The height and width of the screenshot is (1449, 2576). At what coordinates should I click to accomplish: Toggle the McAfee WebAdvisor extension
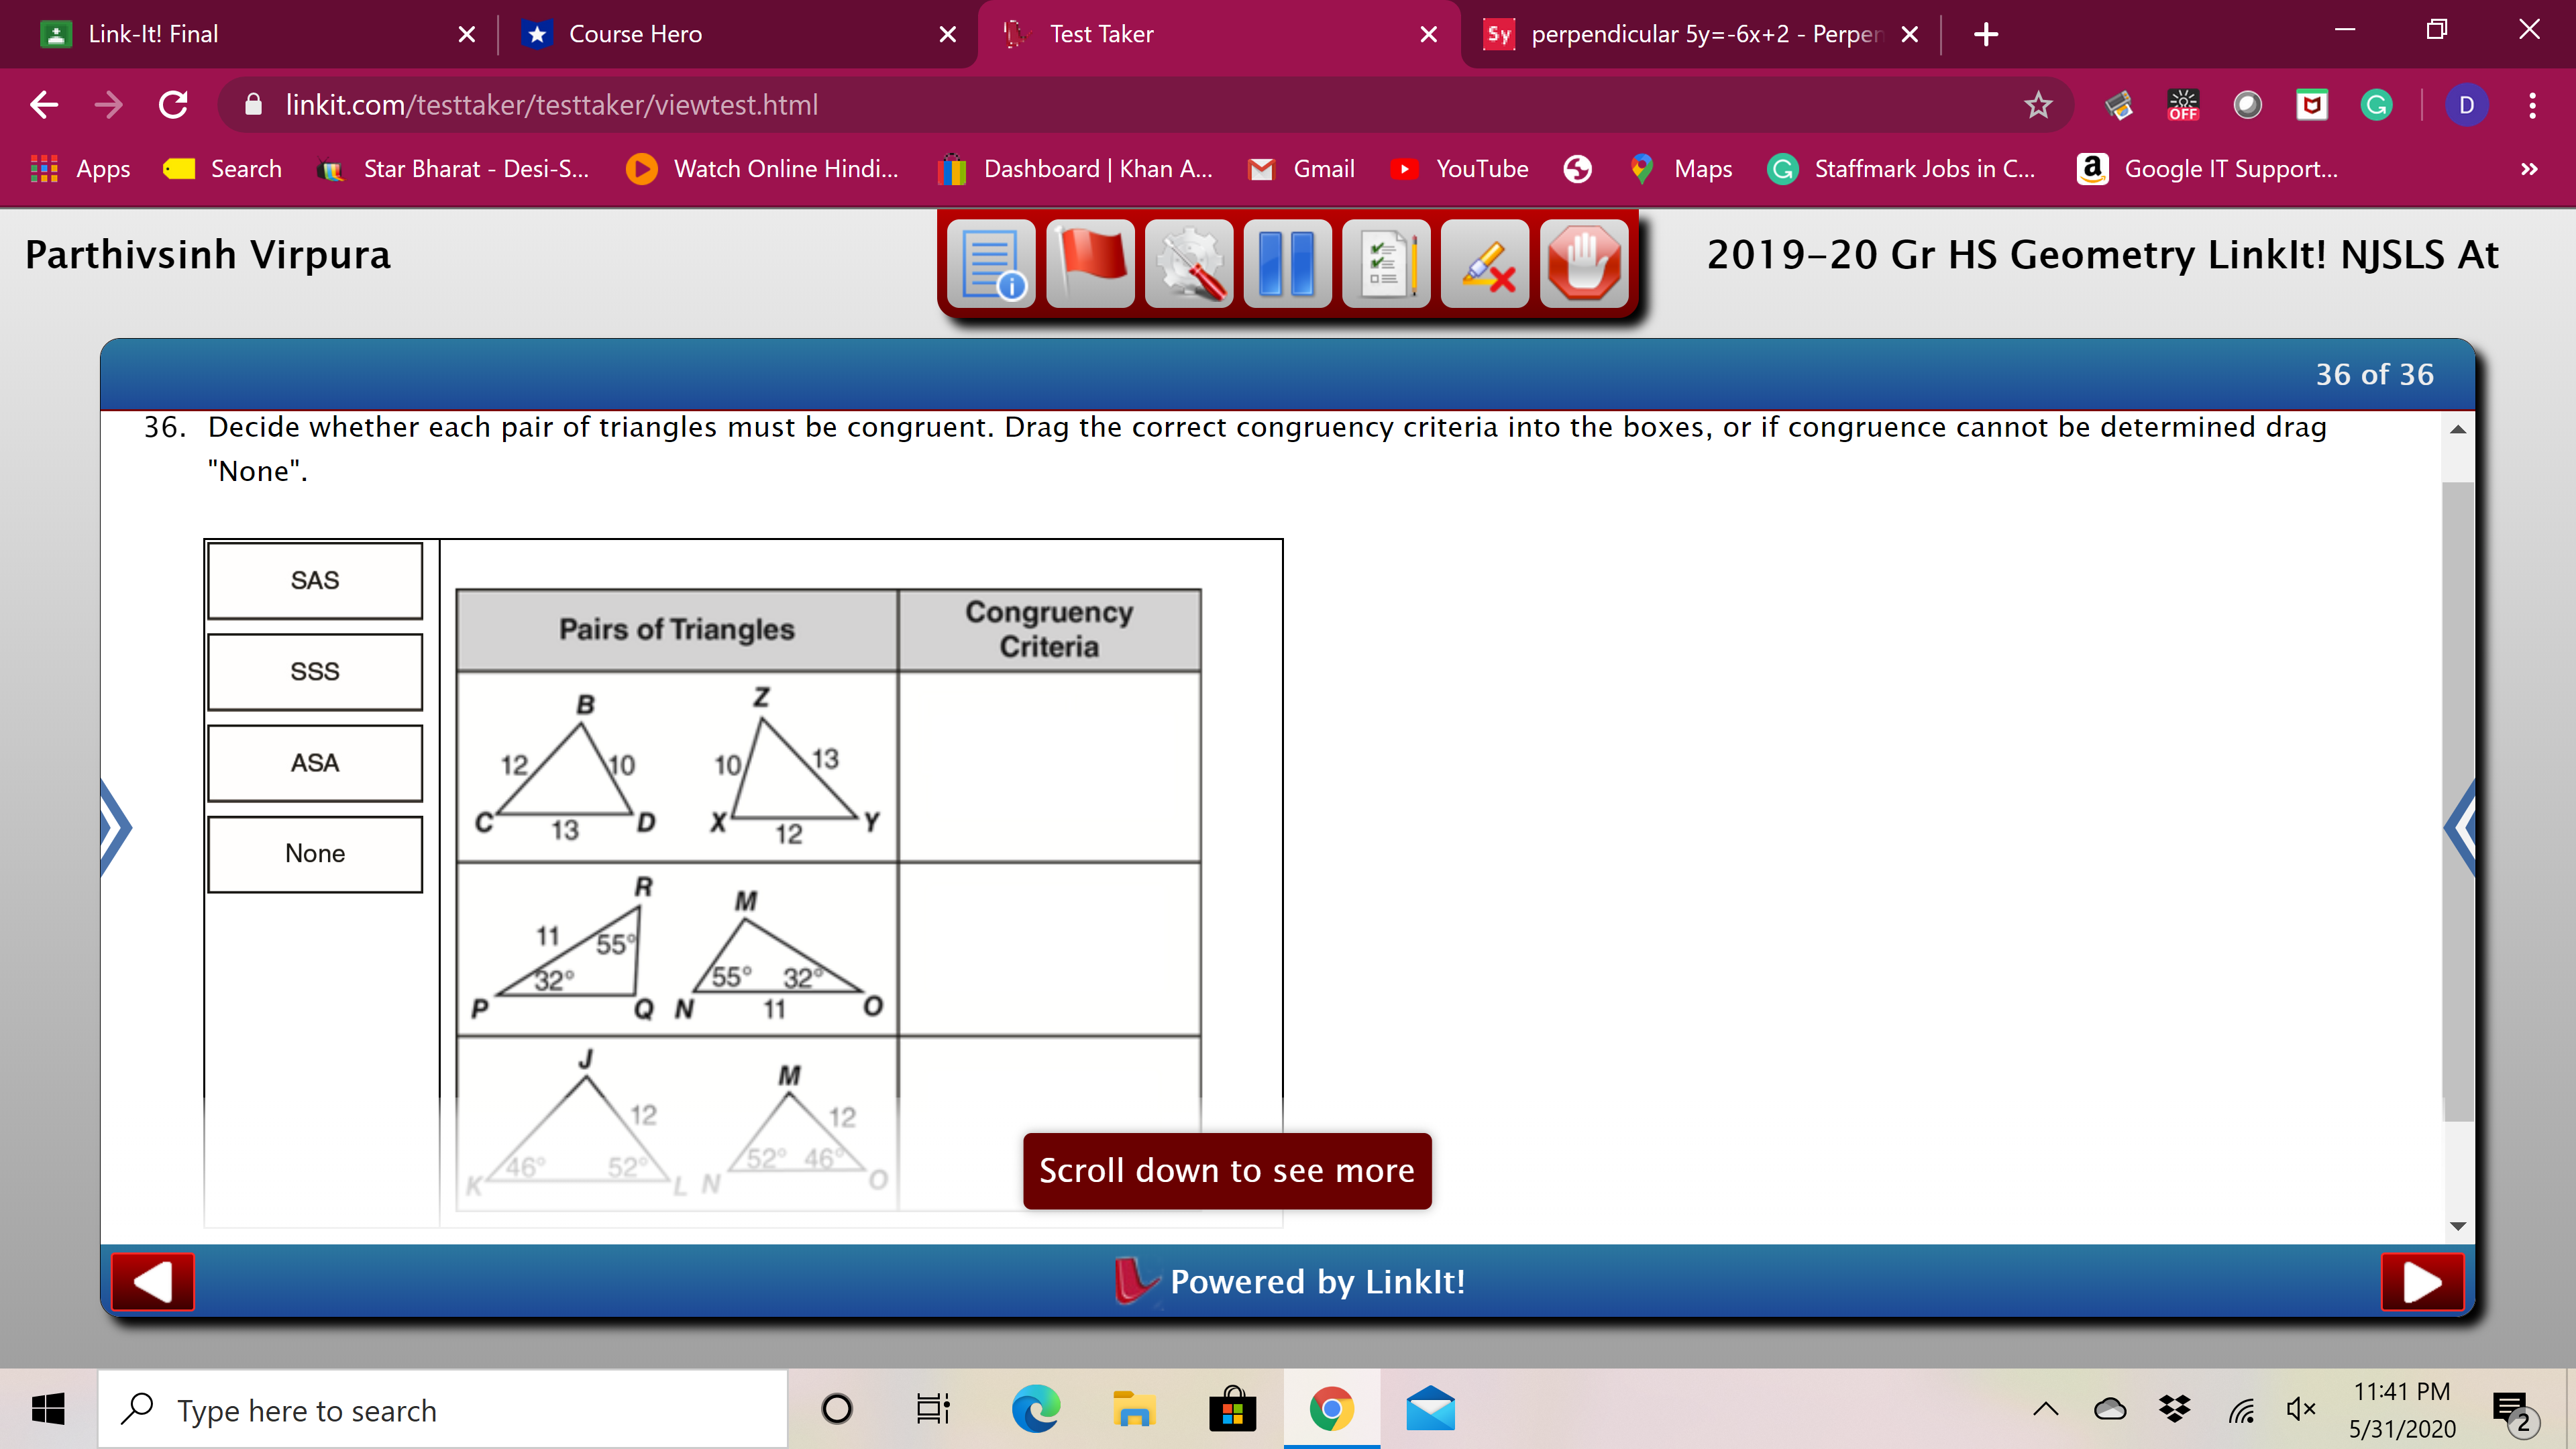pos(2312,105)
